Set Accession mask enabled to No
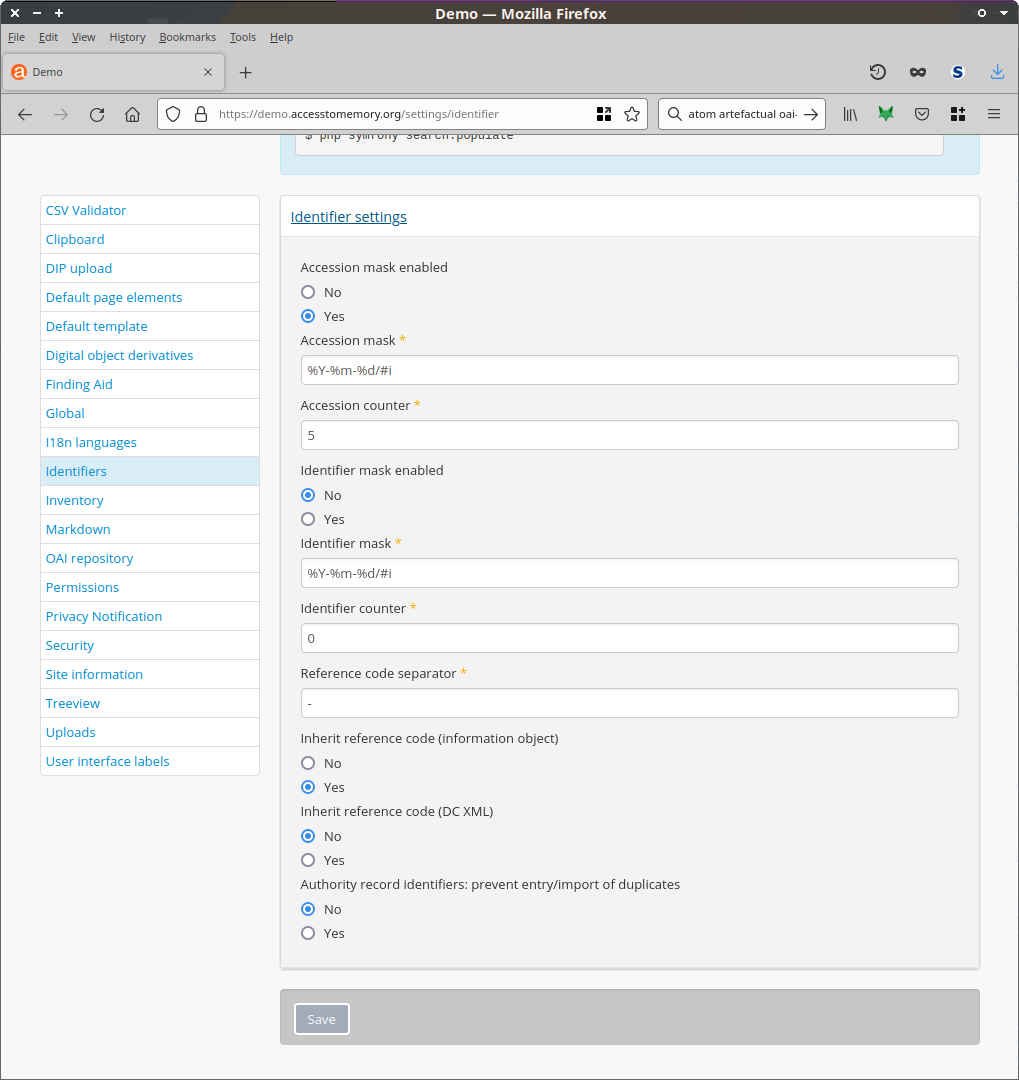Screen dimensions: 1019x1080 click(x=308, y=292)
